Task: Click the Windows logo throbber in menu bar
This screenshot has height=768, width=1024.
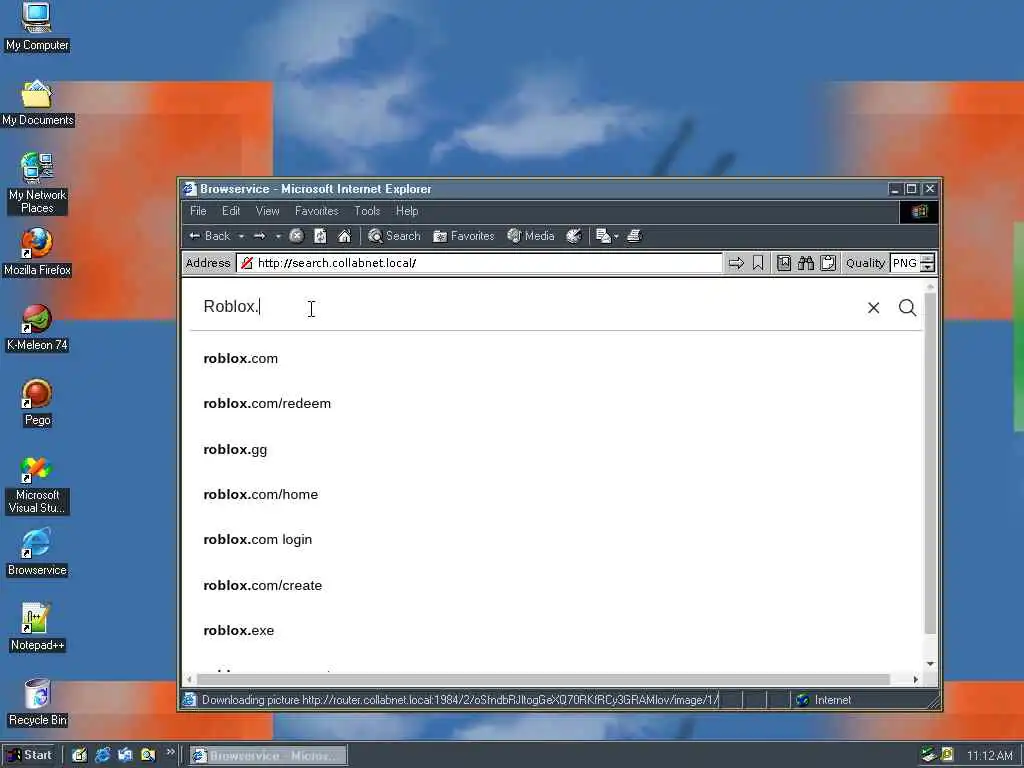Action: [x=920, y=212]
